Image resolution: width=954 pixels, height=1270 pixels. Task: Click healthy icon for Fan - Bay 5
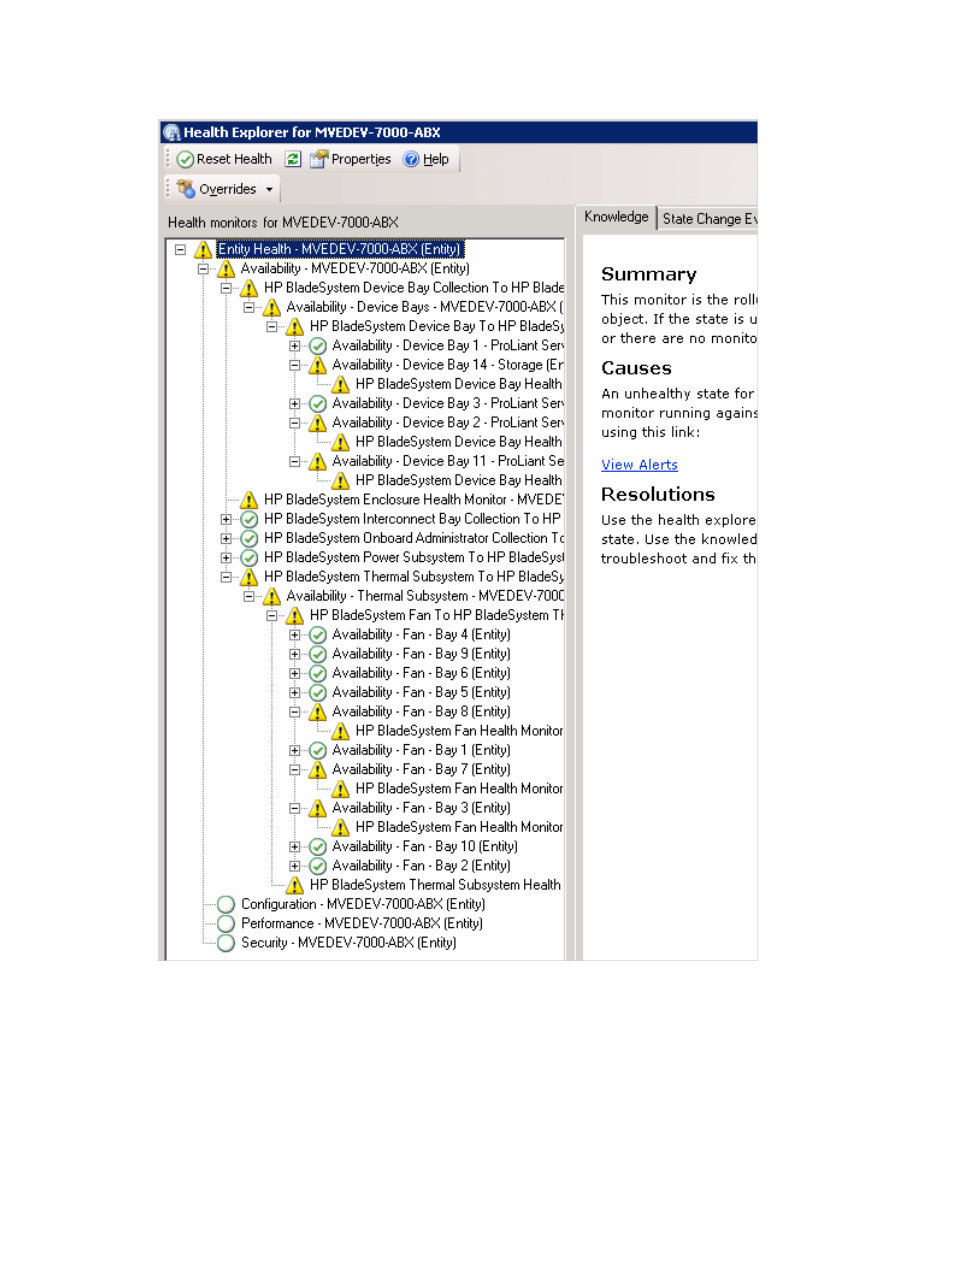coord(318,693)
